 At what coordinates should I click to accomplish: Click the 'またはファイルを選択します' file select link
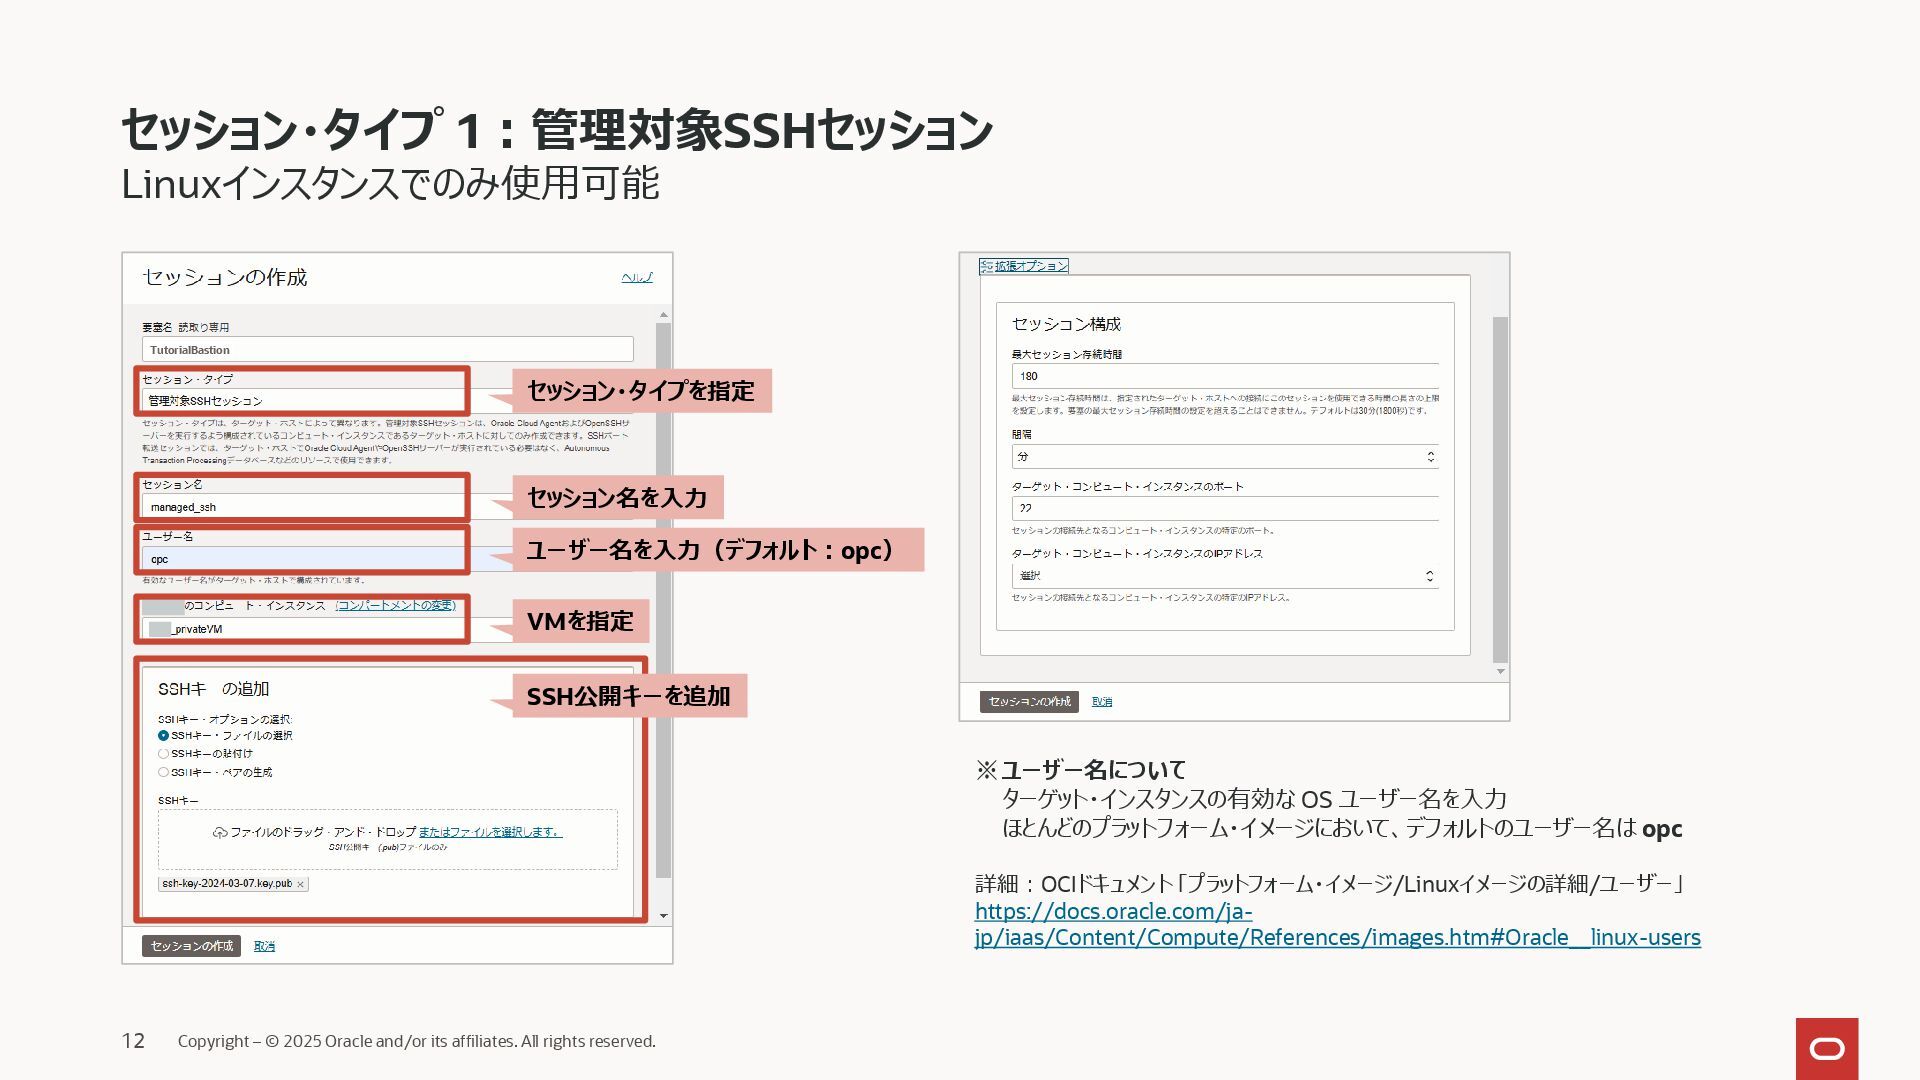(490, 832)
